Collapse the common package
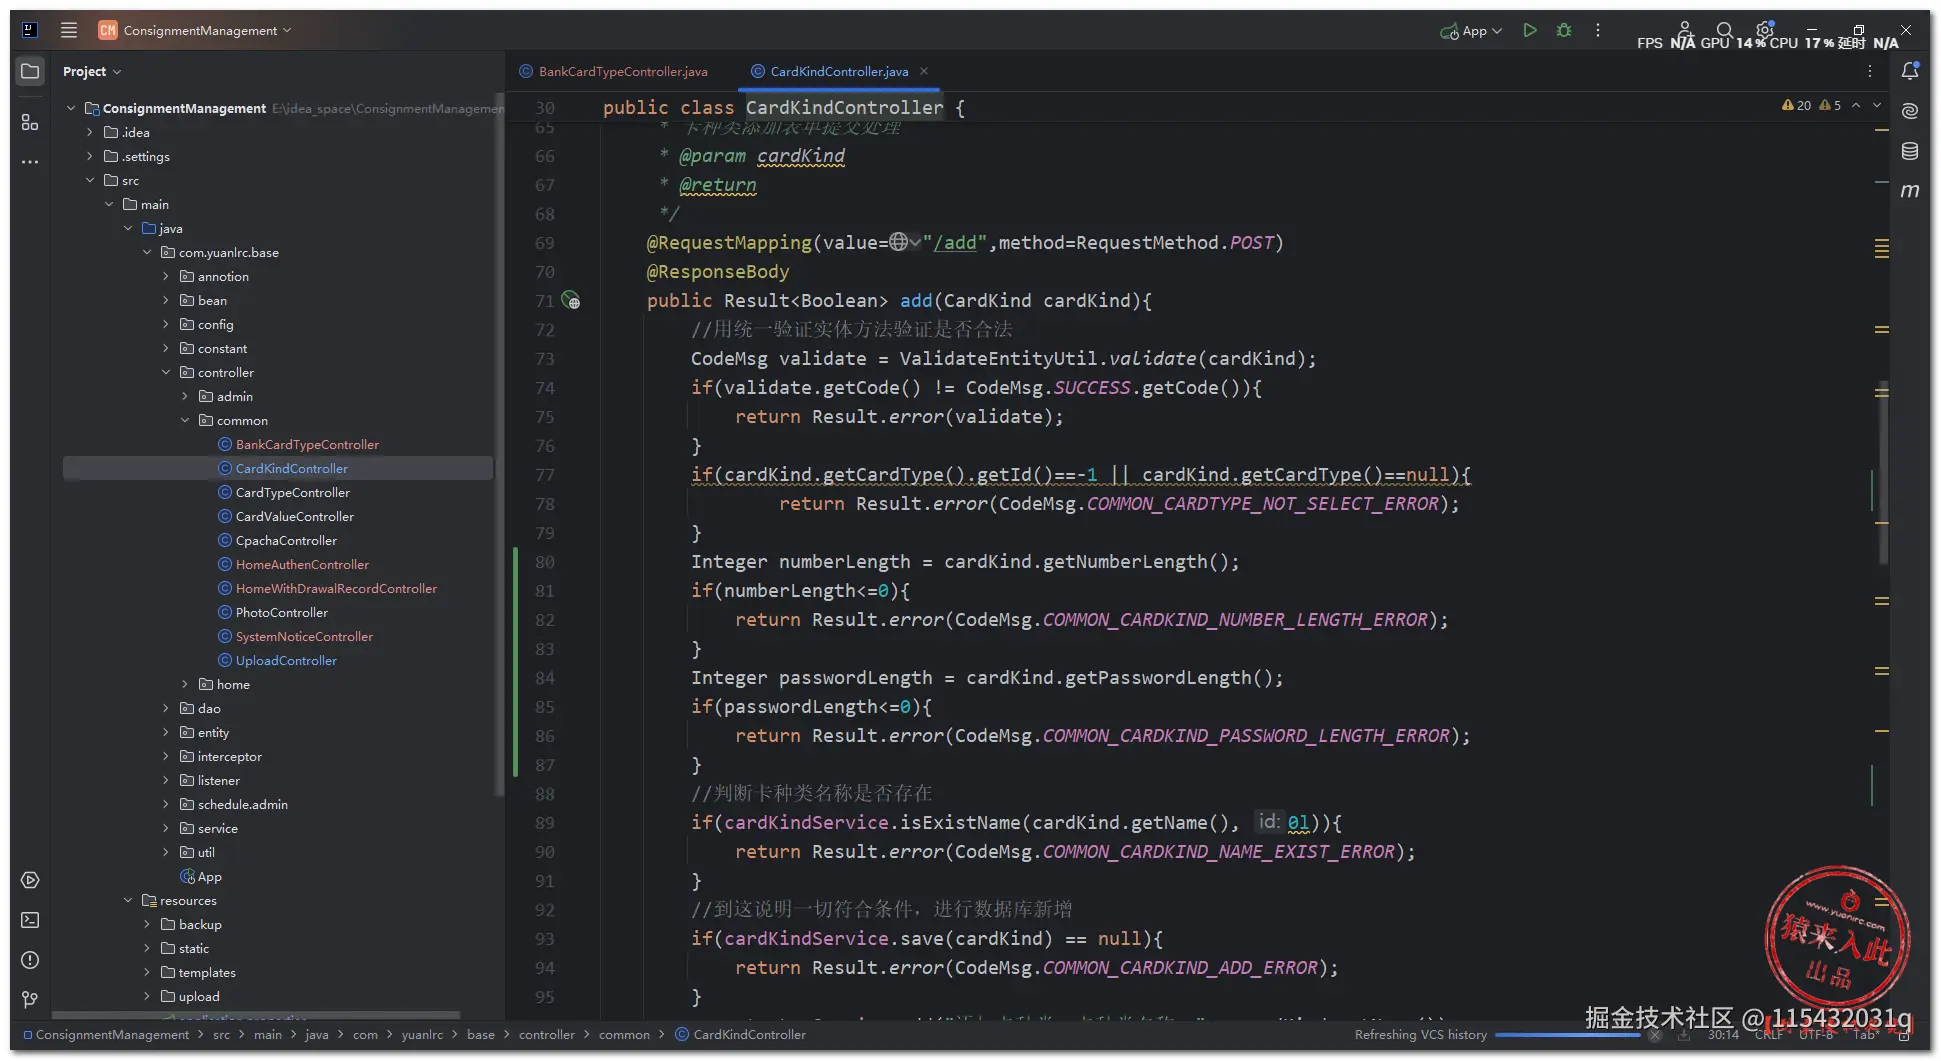The height and width of the screenshot is (1061, 1941). (185, 420)
